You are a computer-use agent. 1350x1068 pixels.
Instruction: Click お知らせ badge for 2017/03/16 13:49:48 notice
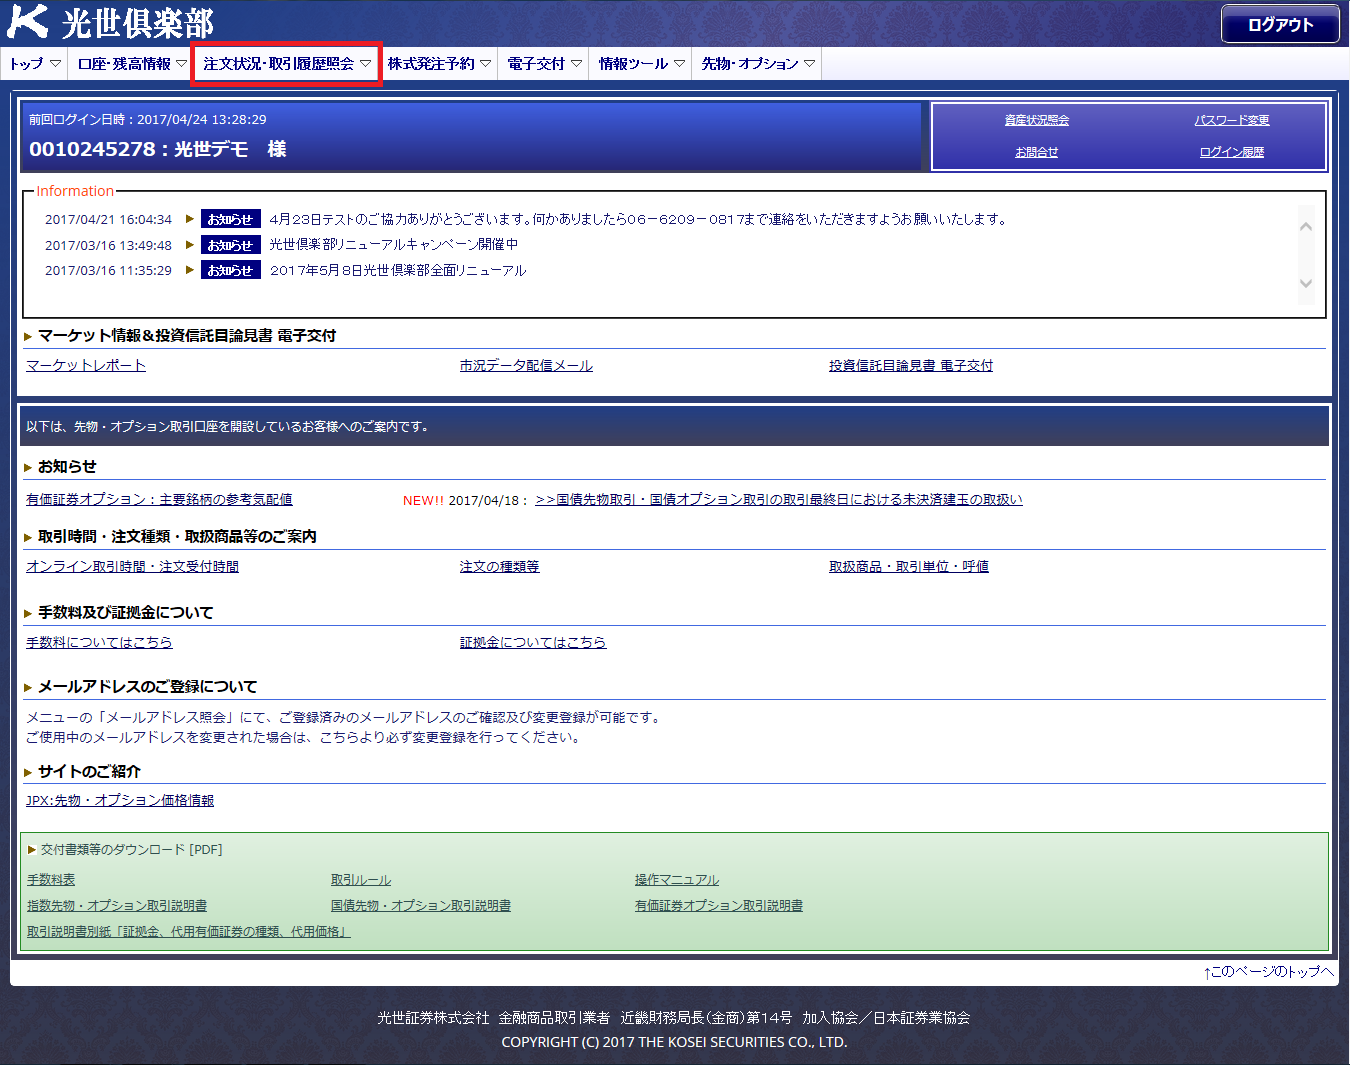click(230, 245)
